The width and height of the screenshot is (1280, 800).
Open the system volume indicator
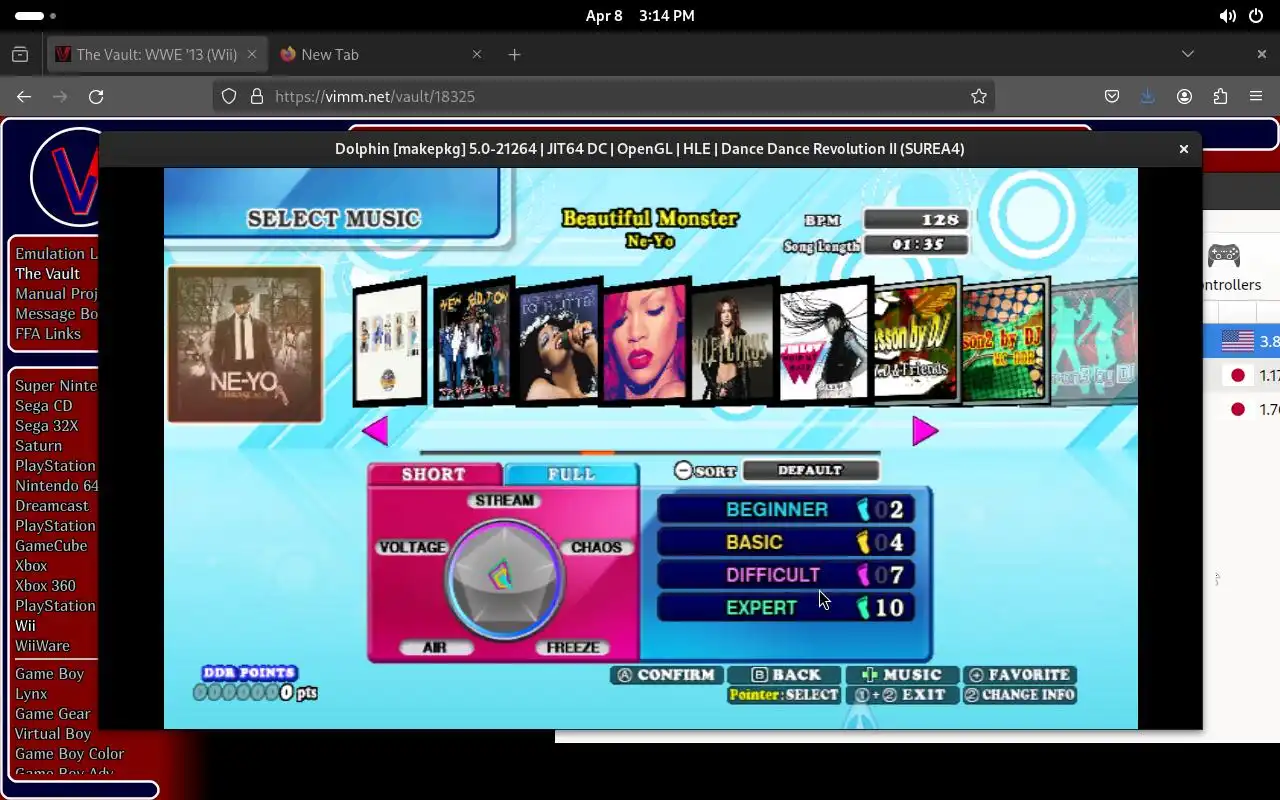point(1228,16)
